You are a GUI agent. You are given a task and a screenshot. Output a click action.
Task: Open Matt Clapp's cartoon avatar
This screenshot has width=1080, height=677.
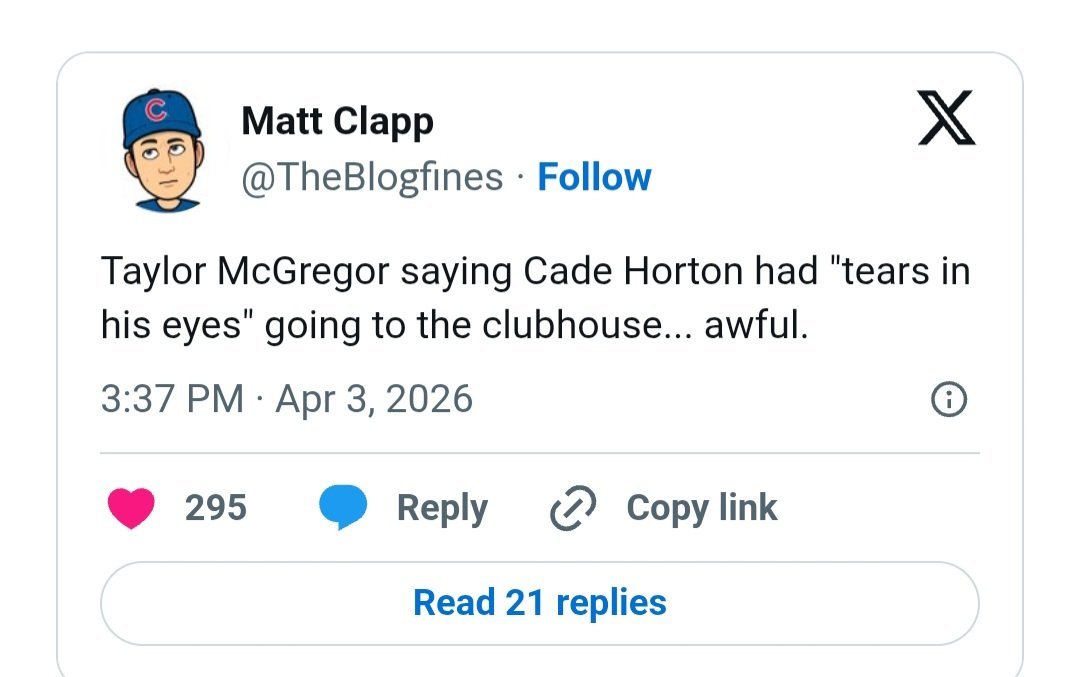click(162, 150)
